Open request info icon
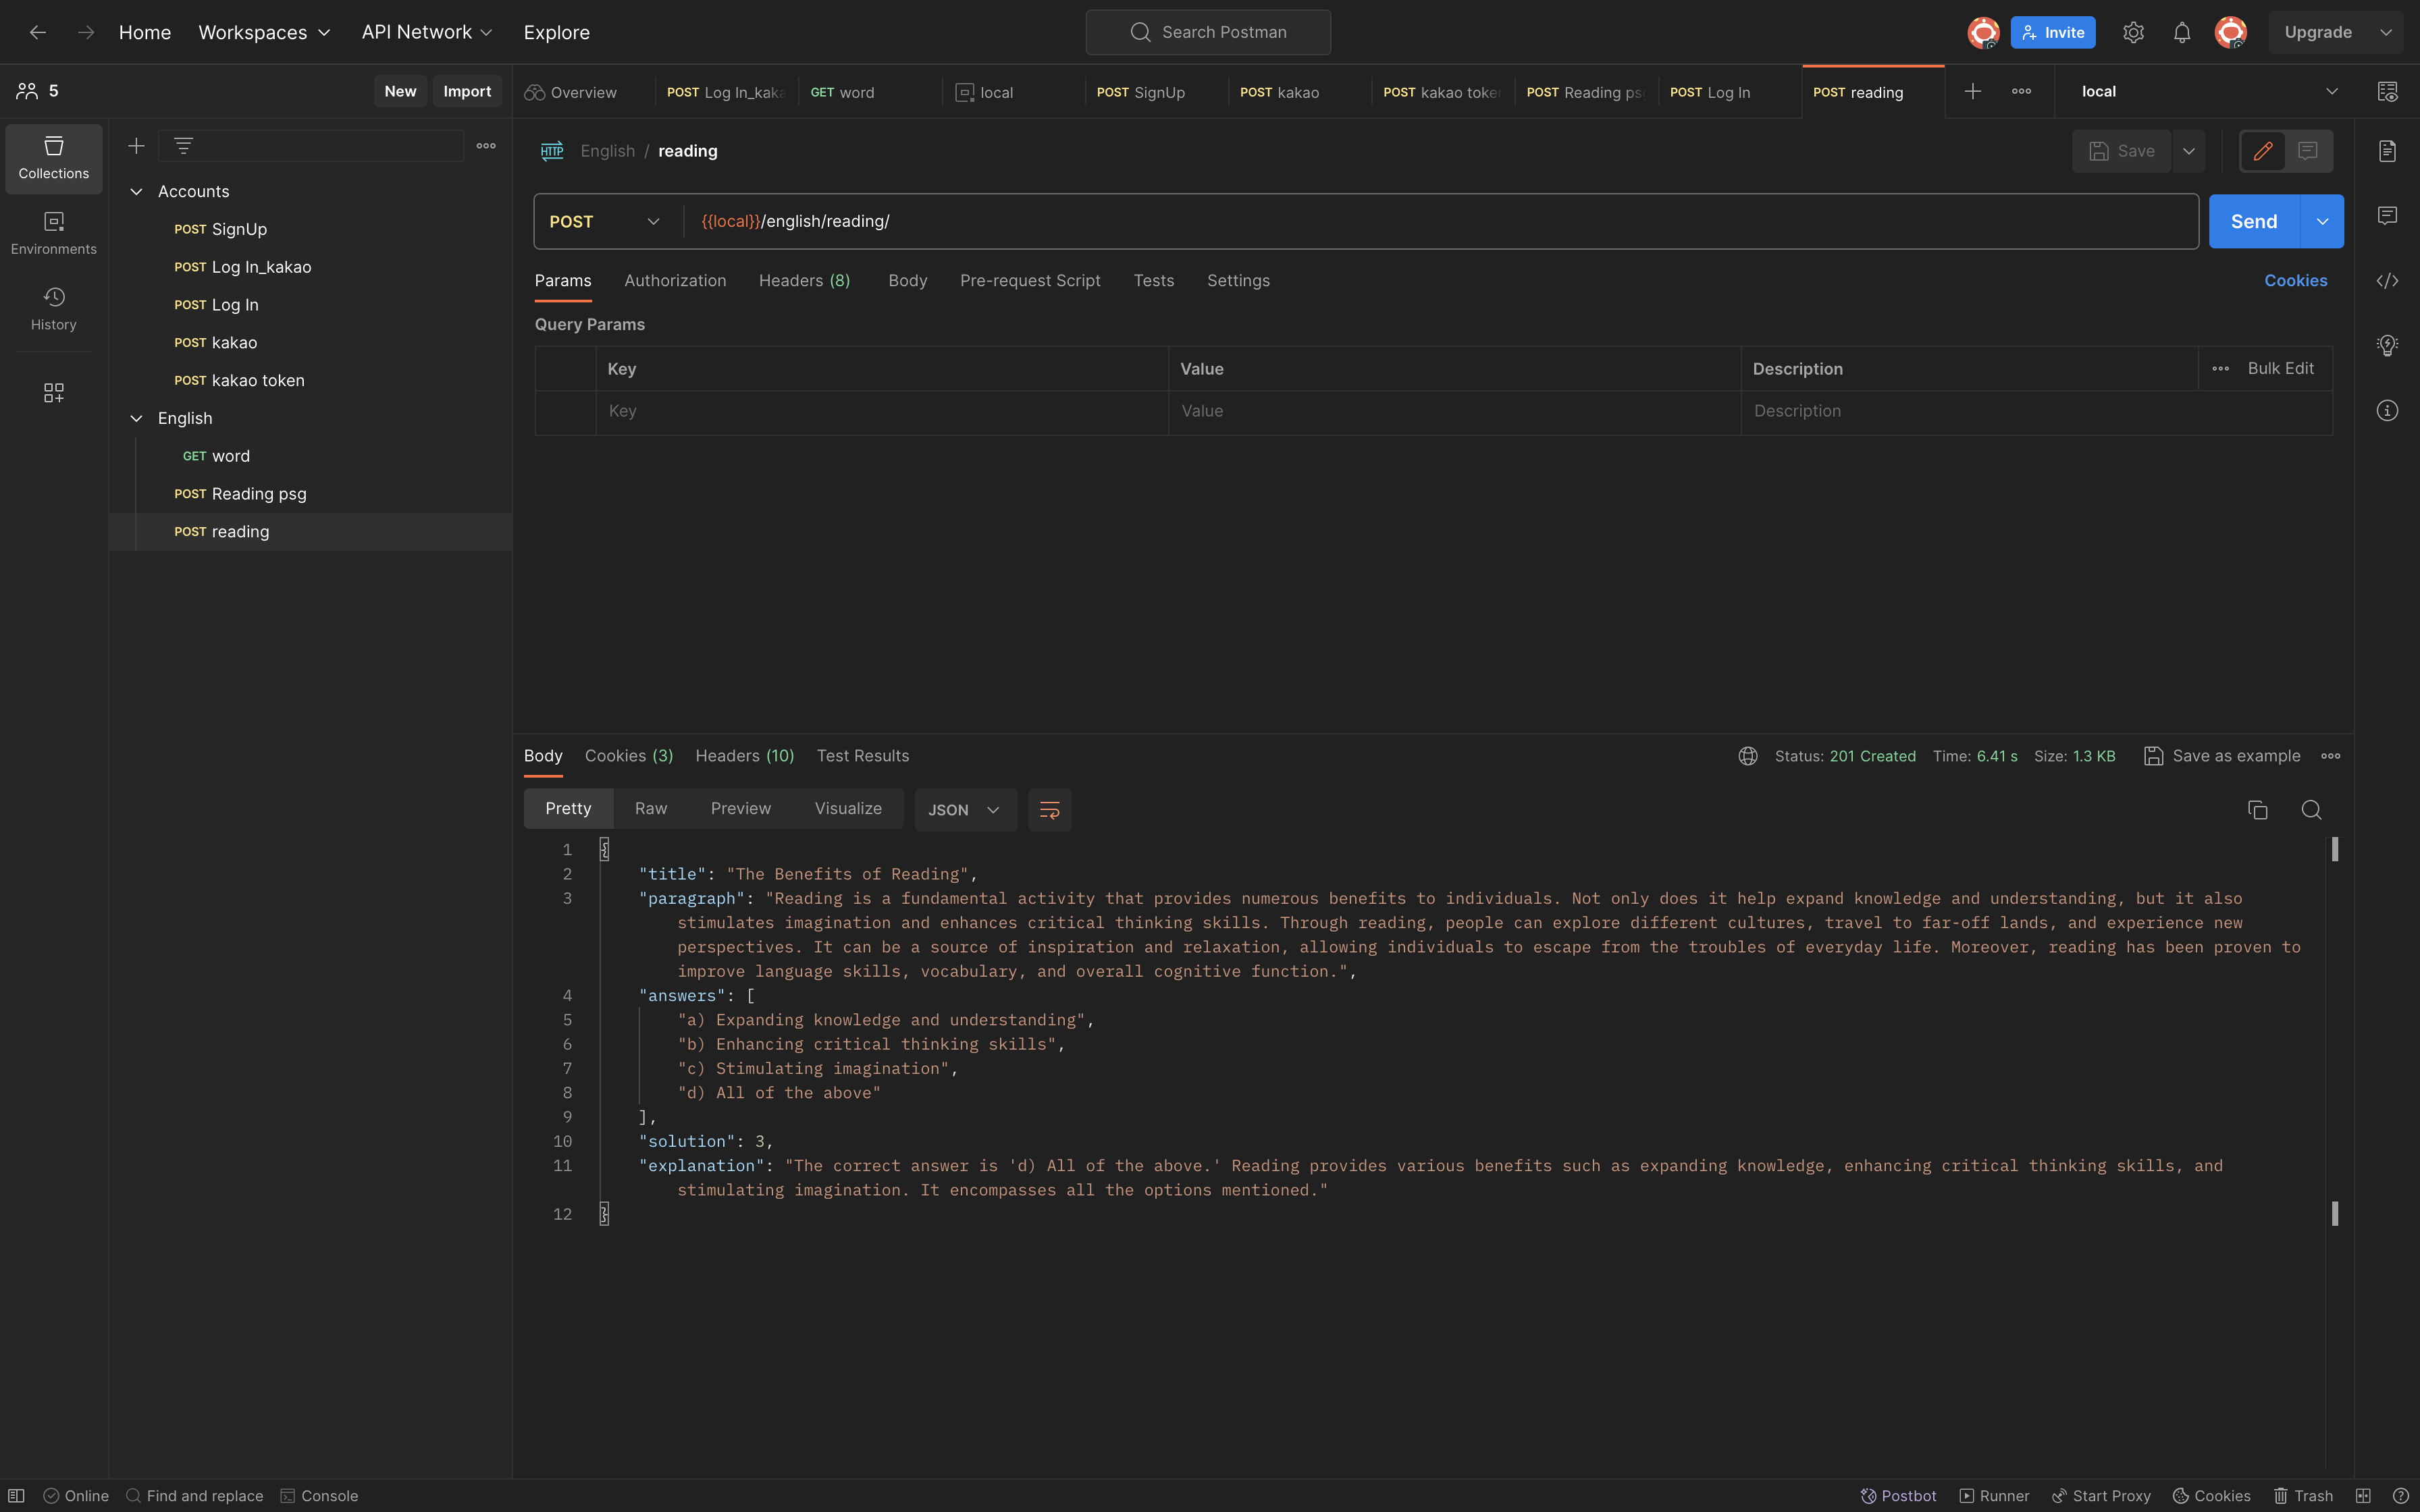2420x1512 pixels. click(2387, 411)
